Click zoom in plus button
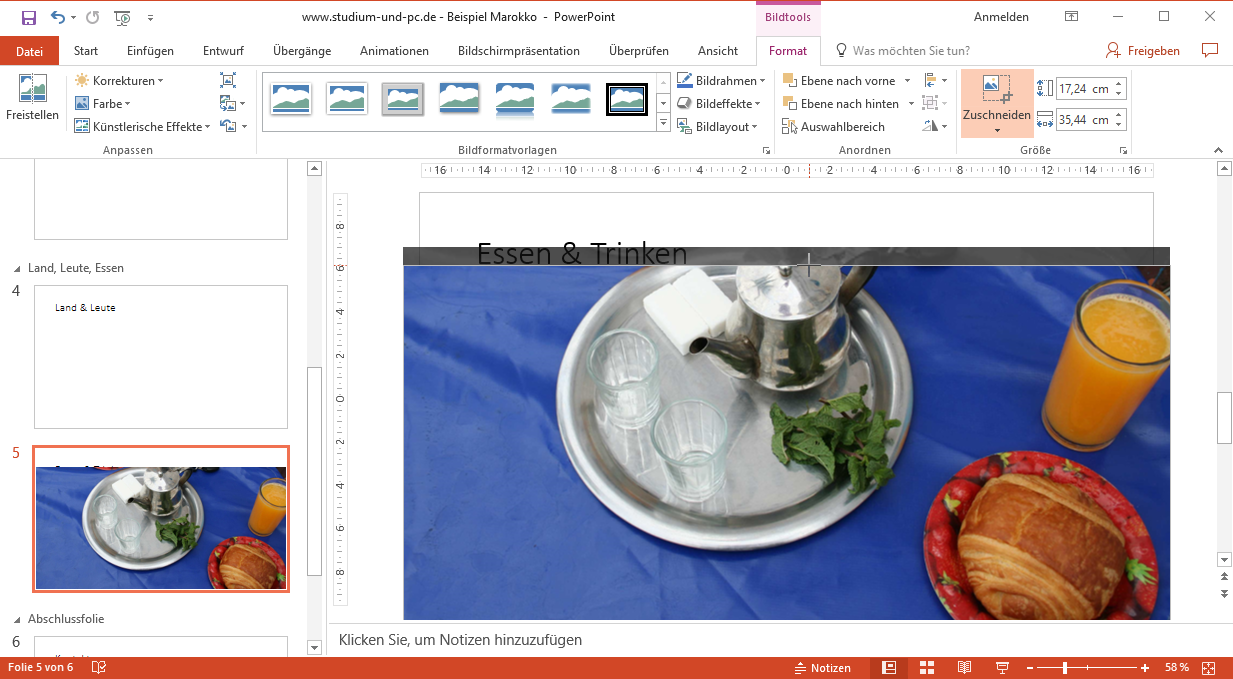Viewport: 1233px width, 679px height. point(1145,667)
